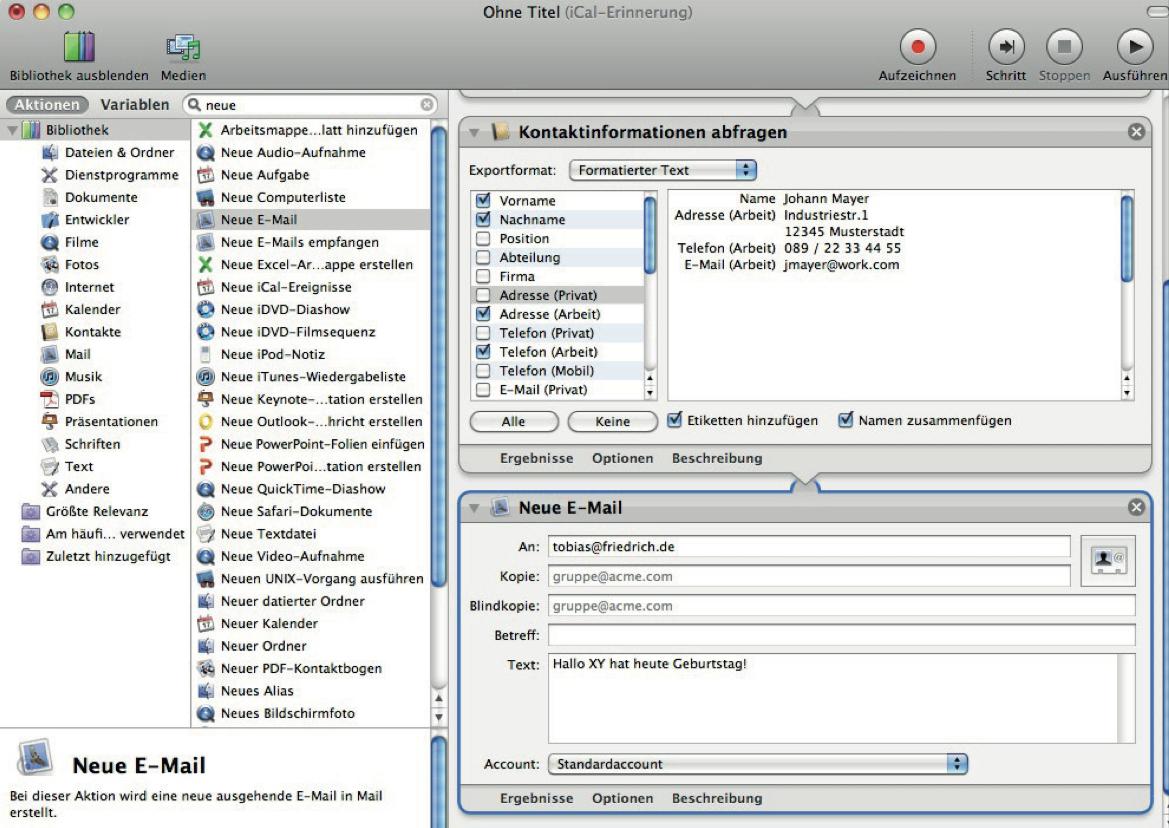The height and width of the screenshot is (828, 1169).
Task: Collapse the Bibliothek tree
Action: pos(13,130)
